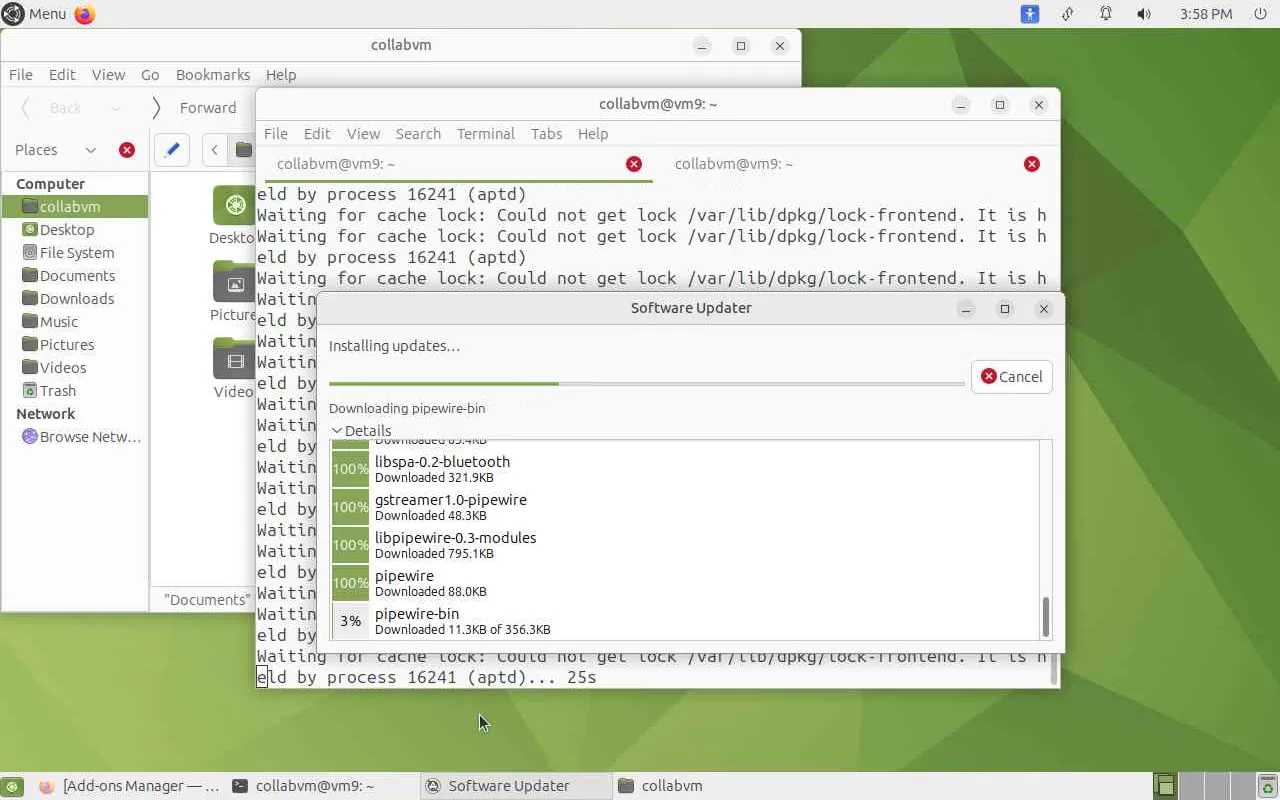Close the first terminal tab collabvm@vm9

[634, 164]
